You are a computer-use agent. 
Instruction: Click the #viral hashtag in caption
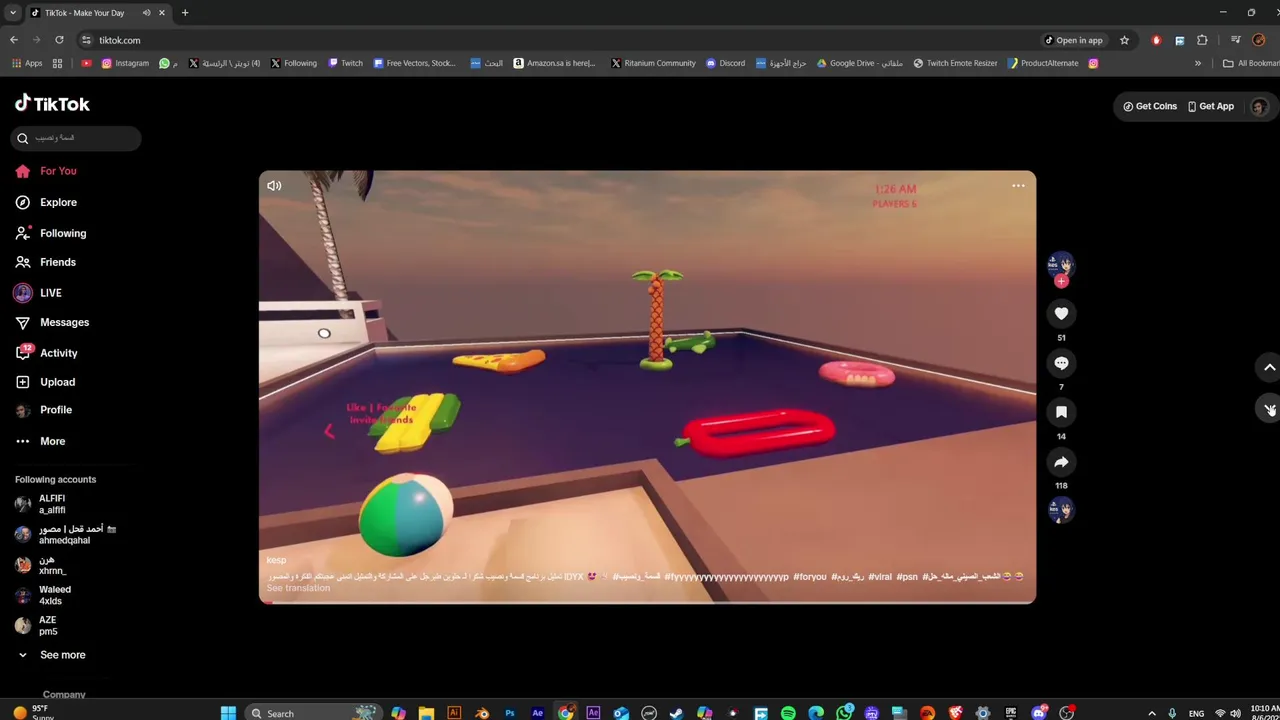[x=880, y=577]
